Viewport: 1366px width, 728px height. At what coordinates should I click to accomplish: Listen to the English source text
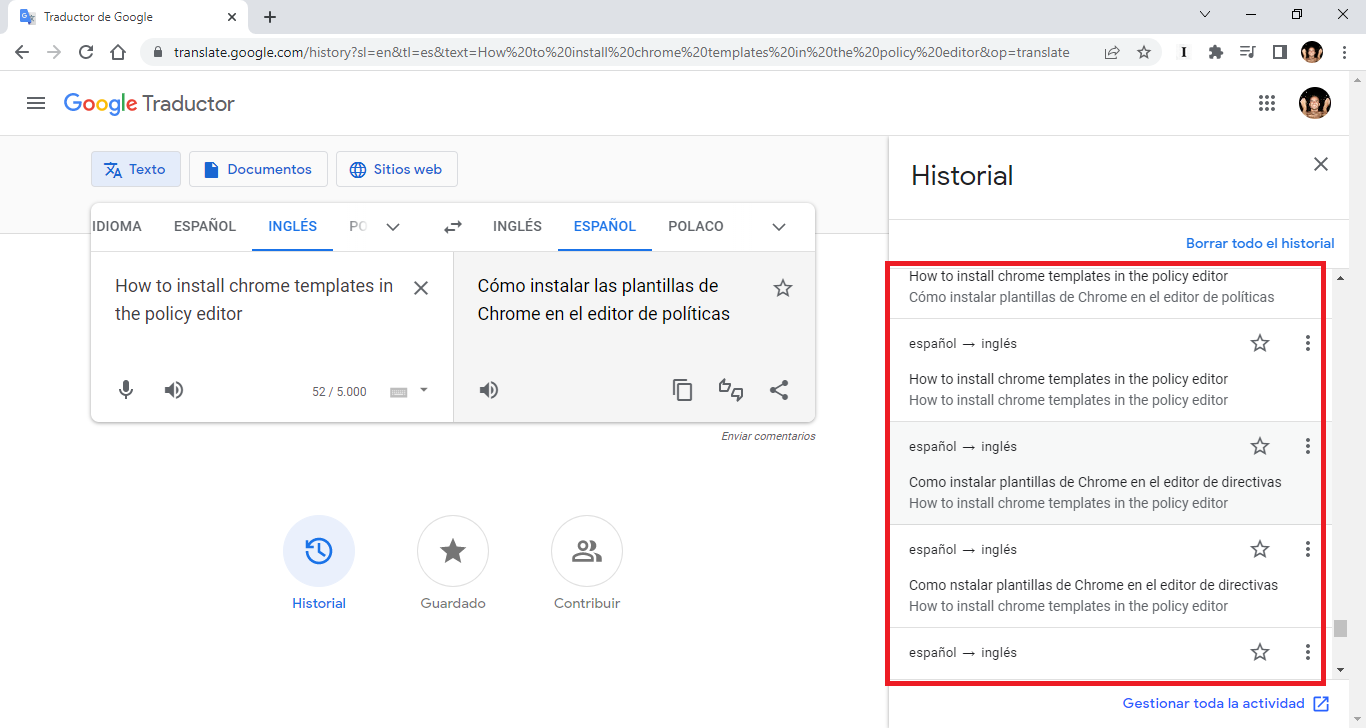[174, 390]
